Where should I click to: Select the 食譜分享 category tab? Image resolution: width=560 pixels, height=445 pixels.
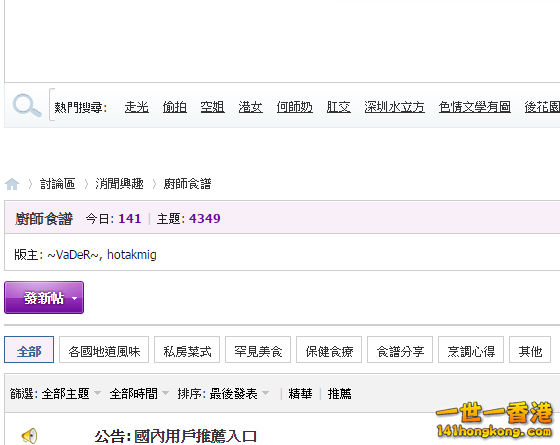(400, 350)
